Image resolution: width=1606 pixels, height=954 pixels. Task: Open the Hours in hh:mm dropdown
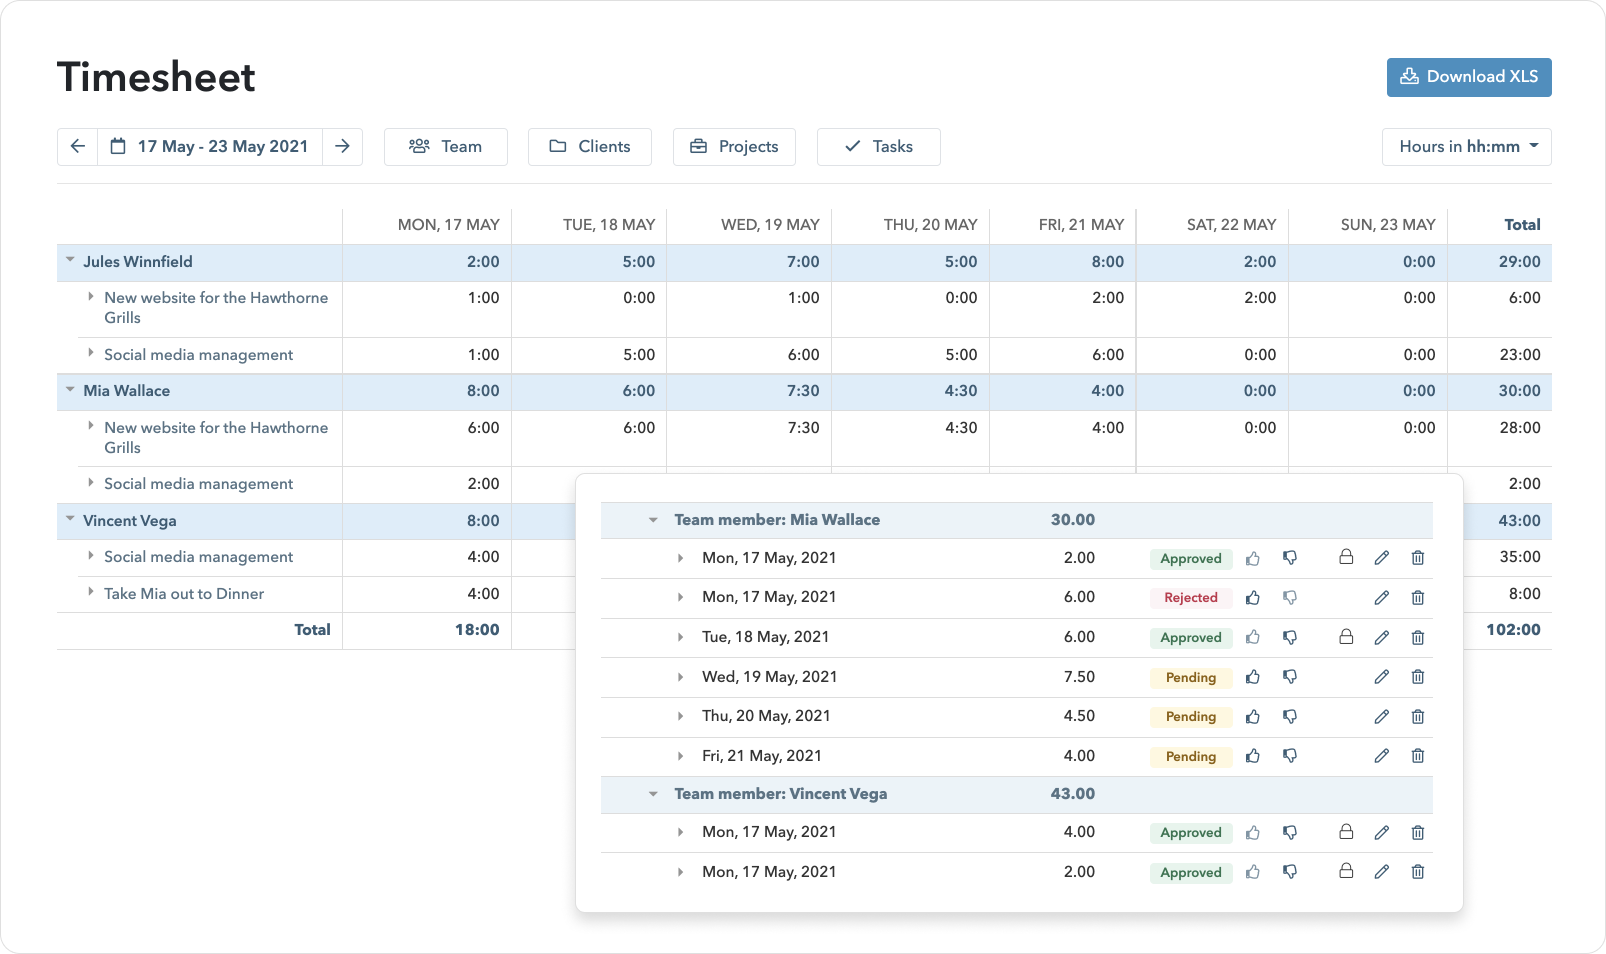click(x=1466, y=147)
